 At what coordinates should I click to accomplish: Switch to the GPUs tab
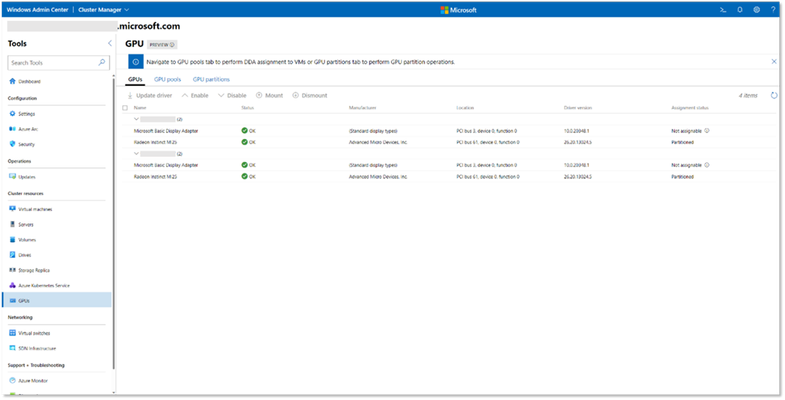click(135, 80)
